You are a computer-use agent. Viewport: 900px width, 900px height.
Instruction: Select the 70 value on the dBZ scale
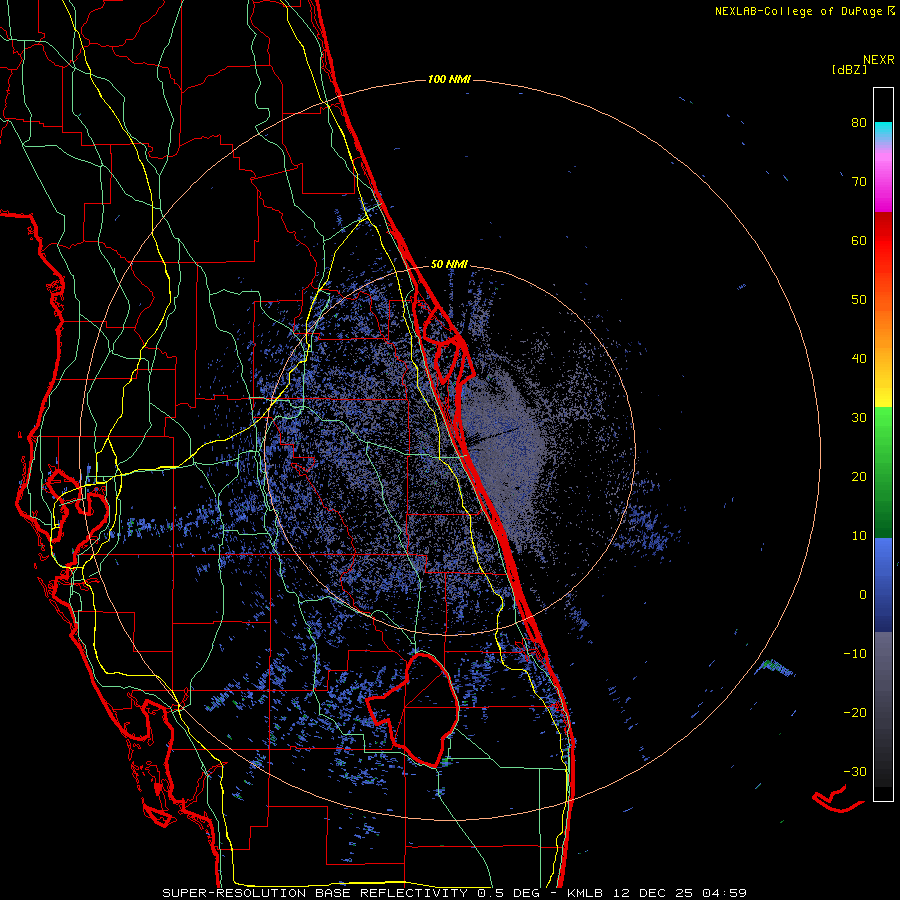coord(859,181)
